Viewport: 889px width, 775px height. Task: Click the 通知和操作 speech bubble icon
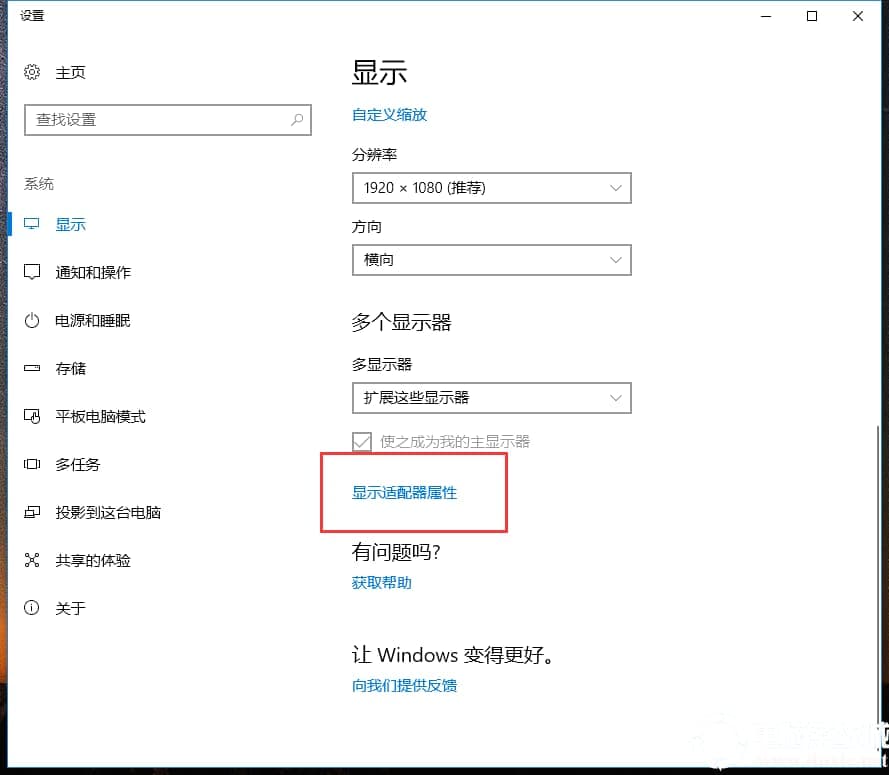(30, 272)
